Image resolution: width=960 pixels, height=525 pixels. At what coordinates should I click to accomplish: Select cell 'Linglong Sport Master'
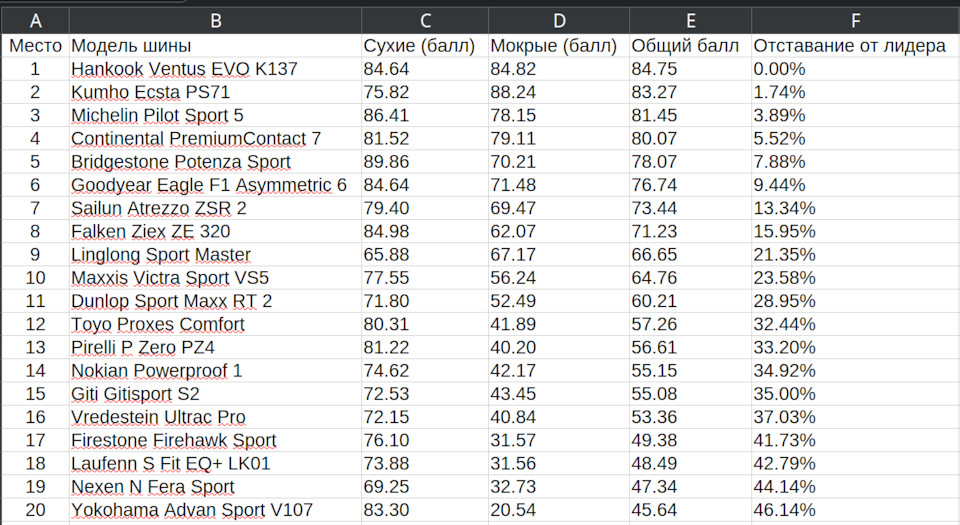click(216, 255)
